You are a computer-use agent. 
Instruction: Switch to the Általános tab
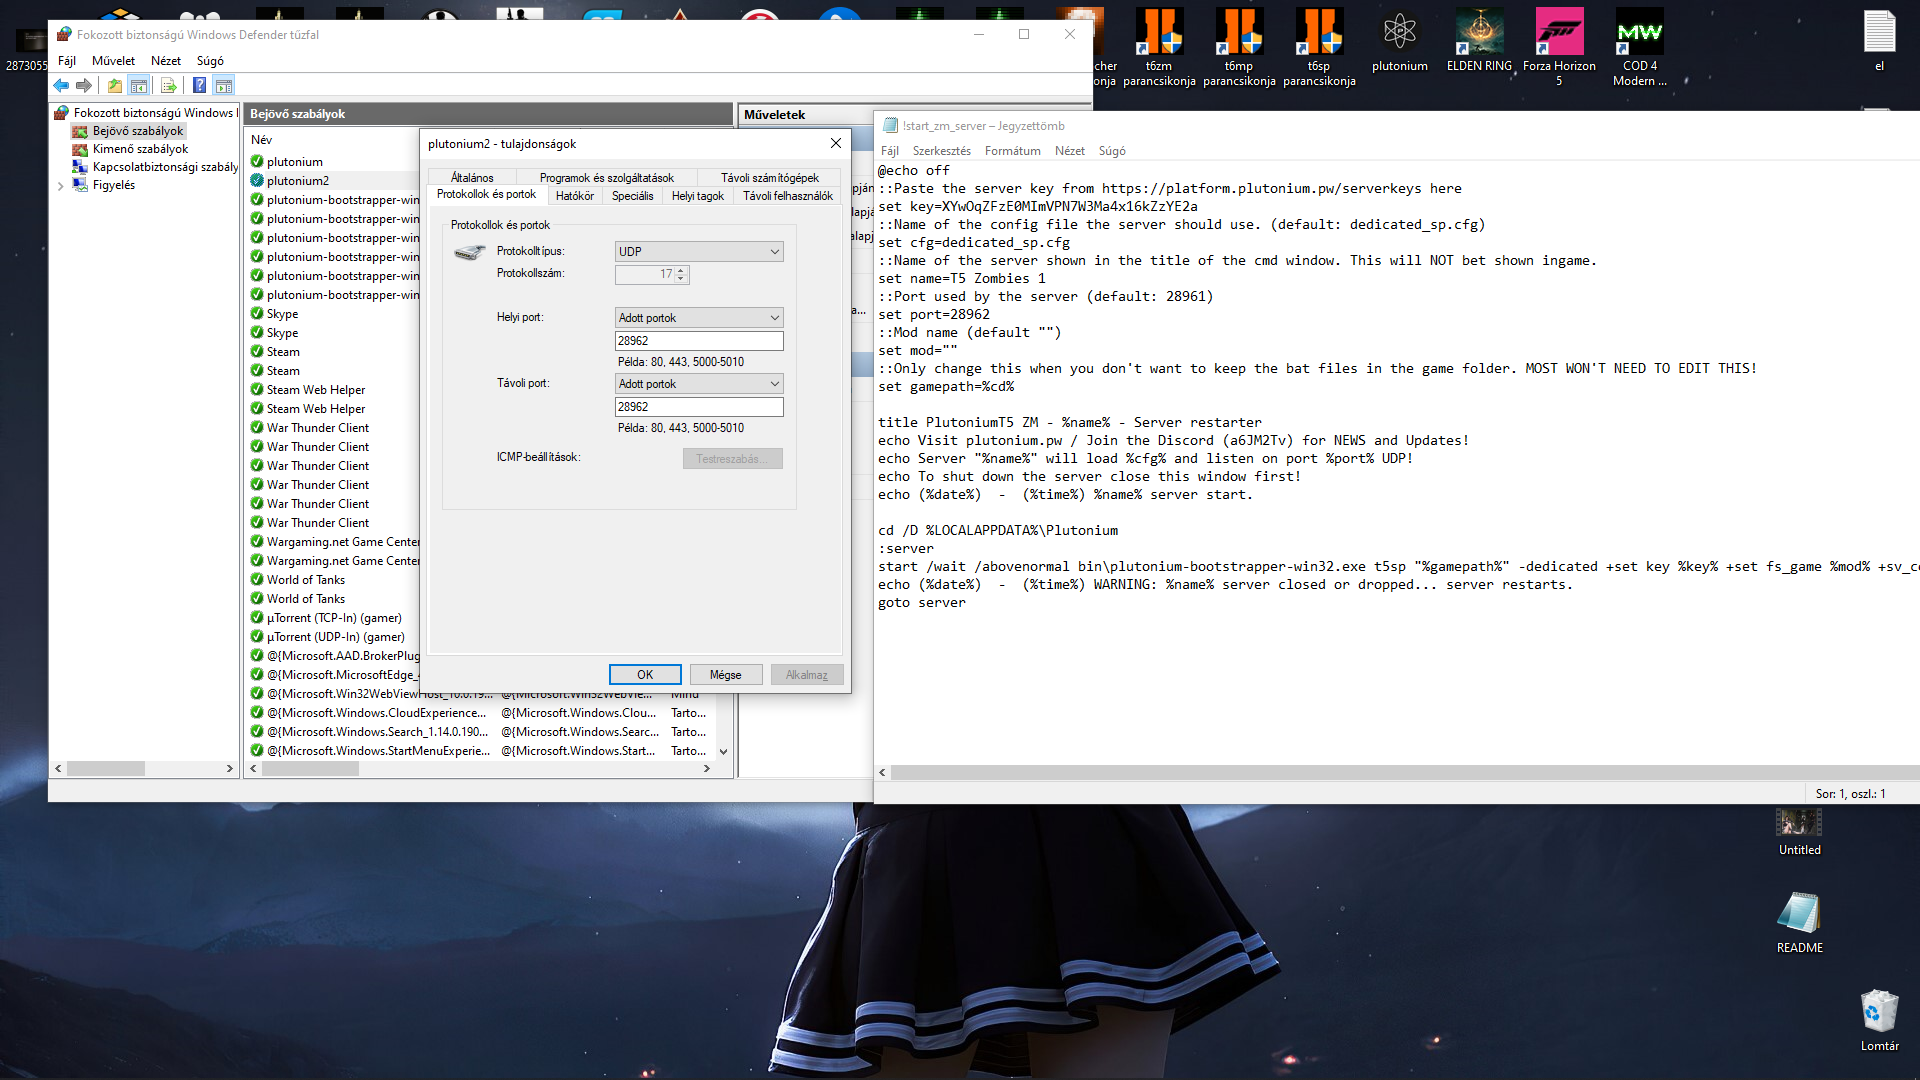coord(472,178)
